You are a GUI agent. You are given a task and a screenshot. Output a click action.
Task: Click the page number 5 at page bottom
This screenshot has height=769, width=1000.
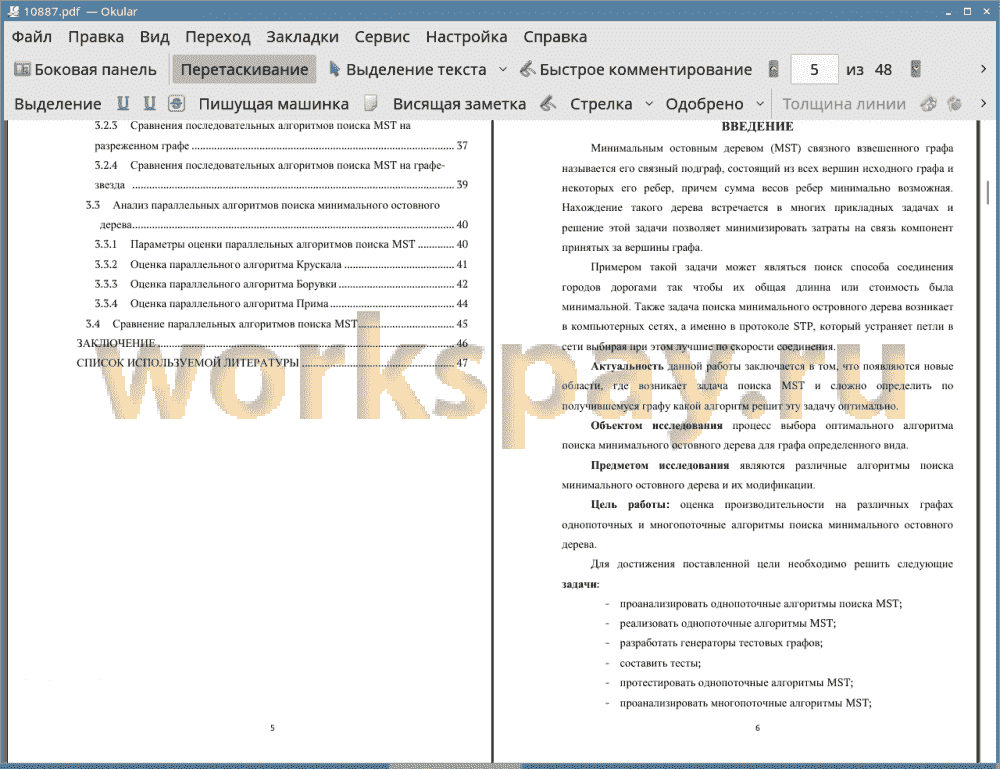point(272,728)
